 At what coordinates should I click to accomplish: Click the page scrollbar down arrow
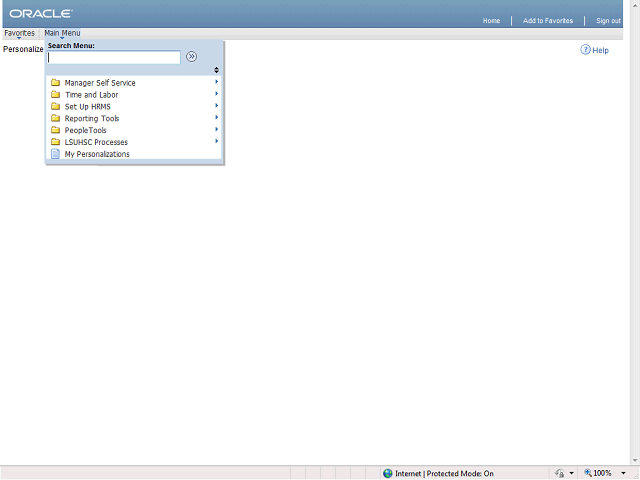pos(636,460)
